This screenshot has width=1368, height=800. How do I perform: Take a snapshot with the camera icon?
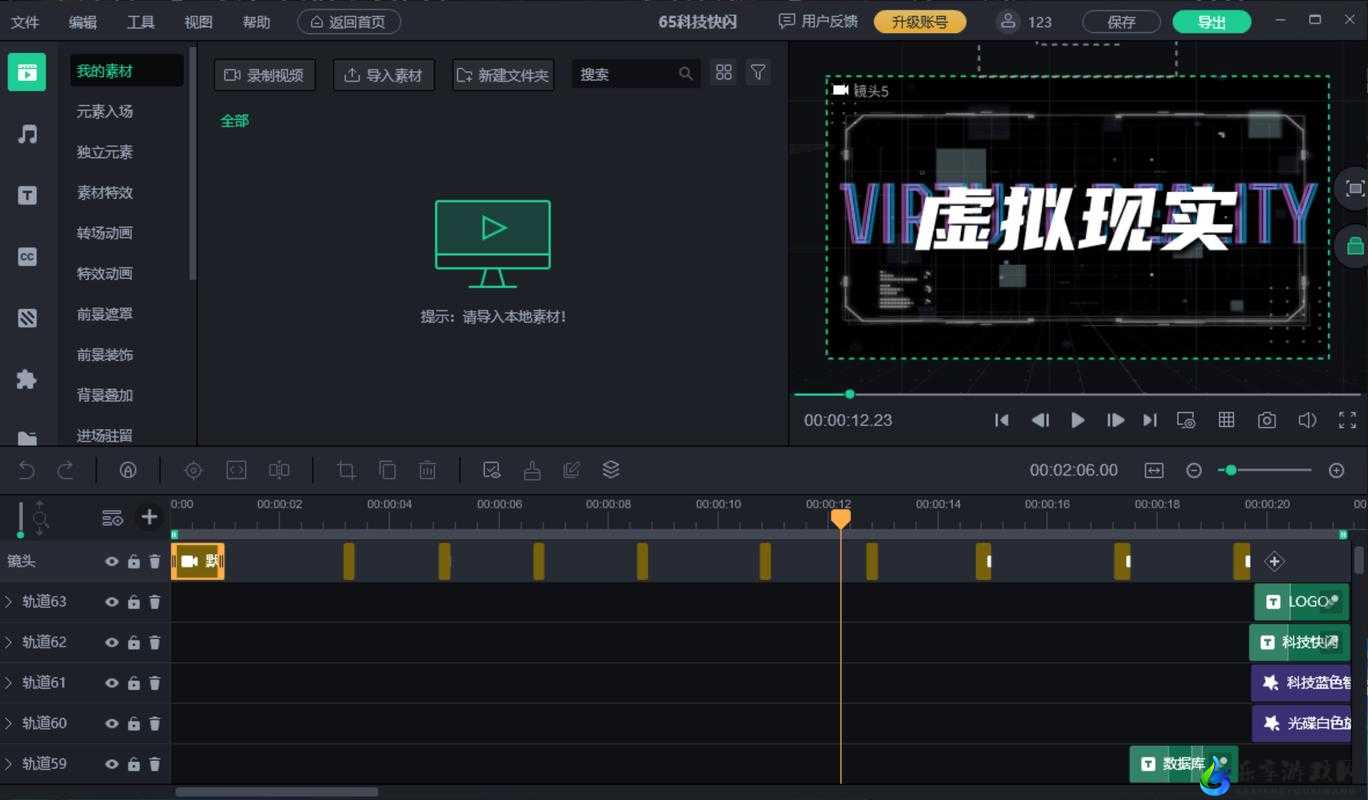pos(1267,420)
